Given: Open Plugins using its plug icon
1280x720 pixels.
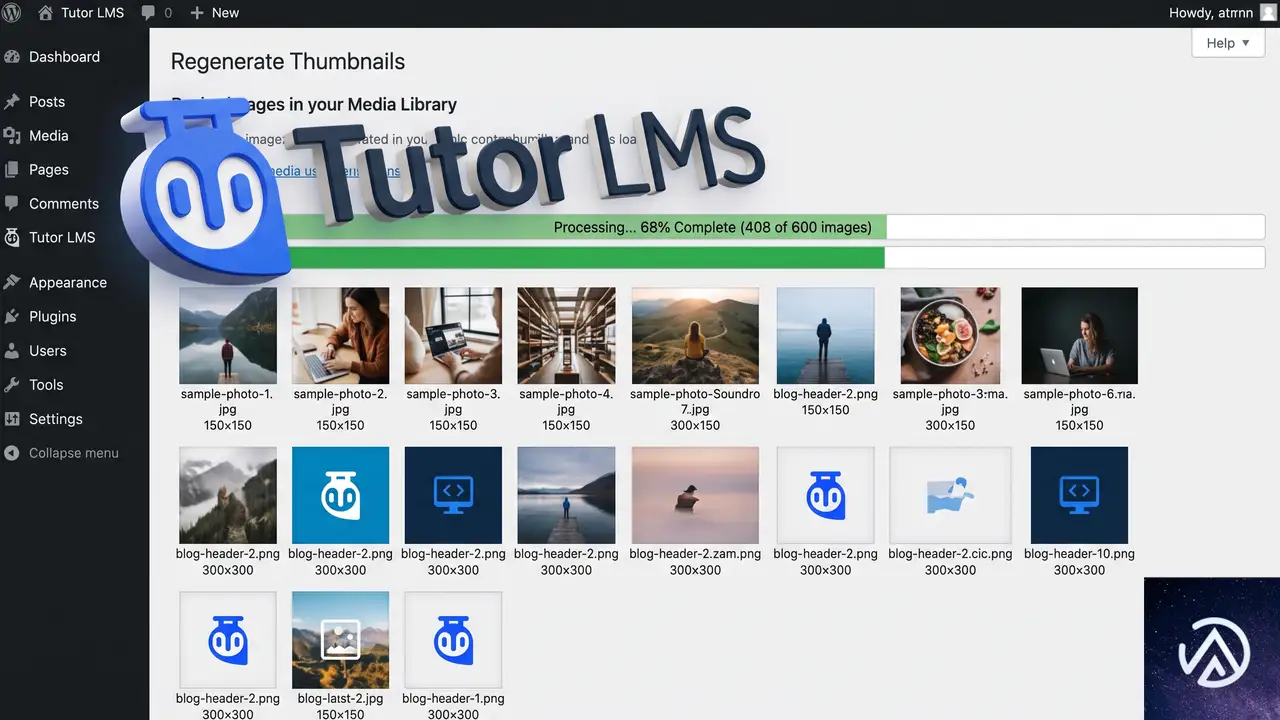Looking at the screenshot, I should [12, 317].
